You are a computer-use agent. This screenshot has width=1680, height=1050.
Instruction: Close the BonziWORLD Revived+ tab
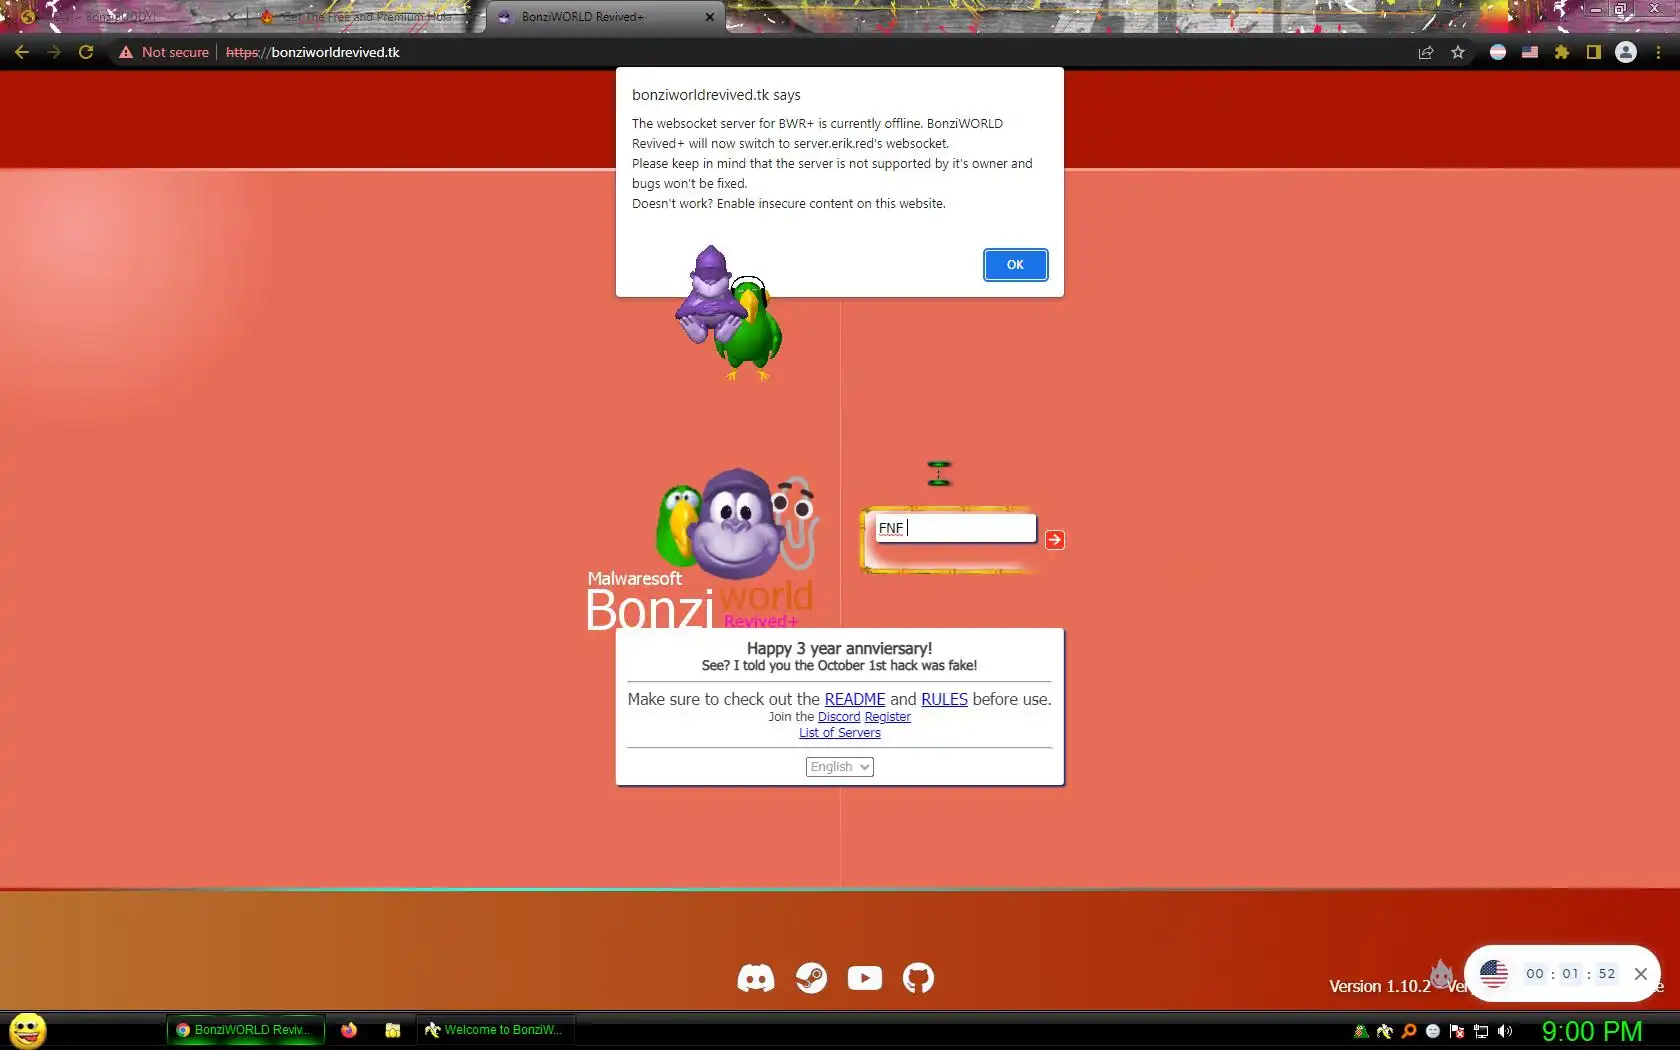(710, 17)
